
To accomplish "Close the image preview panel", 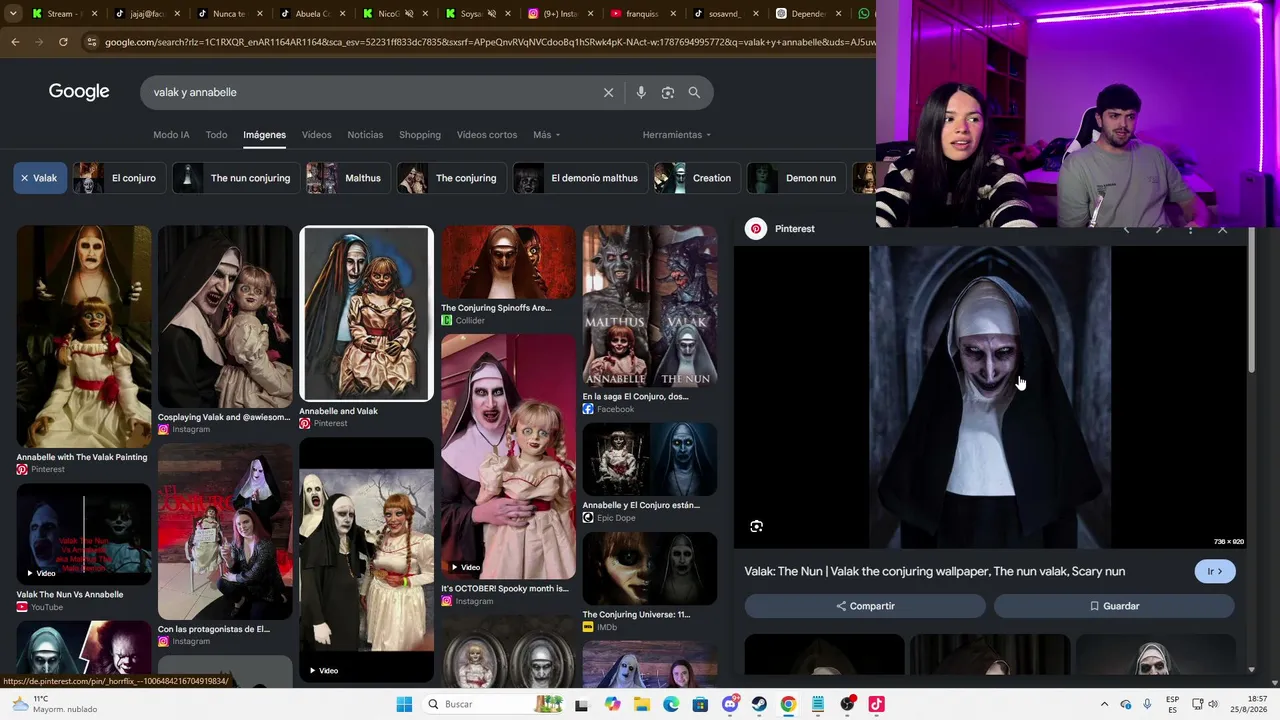I will [x=1222, y=229].
